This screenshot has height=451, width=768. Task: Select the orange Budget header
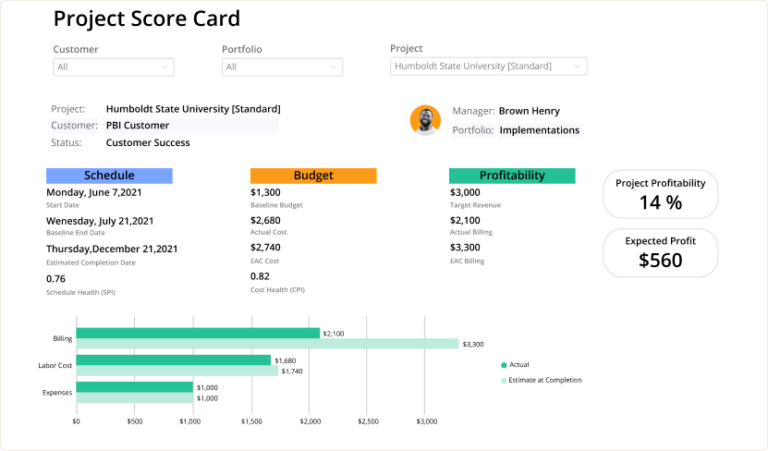pos(313,176)
